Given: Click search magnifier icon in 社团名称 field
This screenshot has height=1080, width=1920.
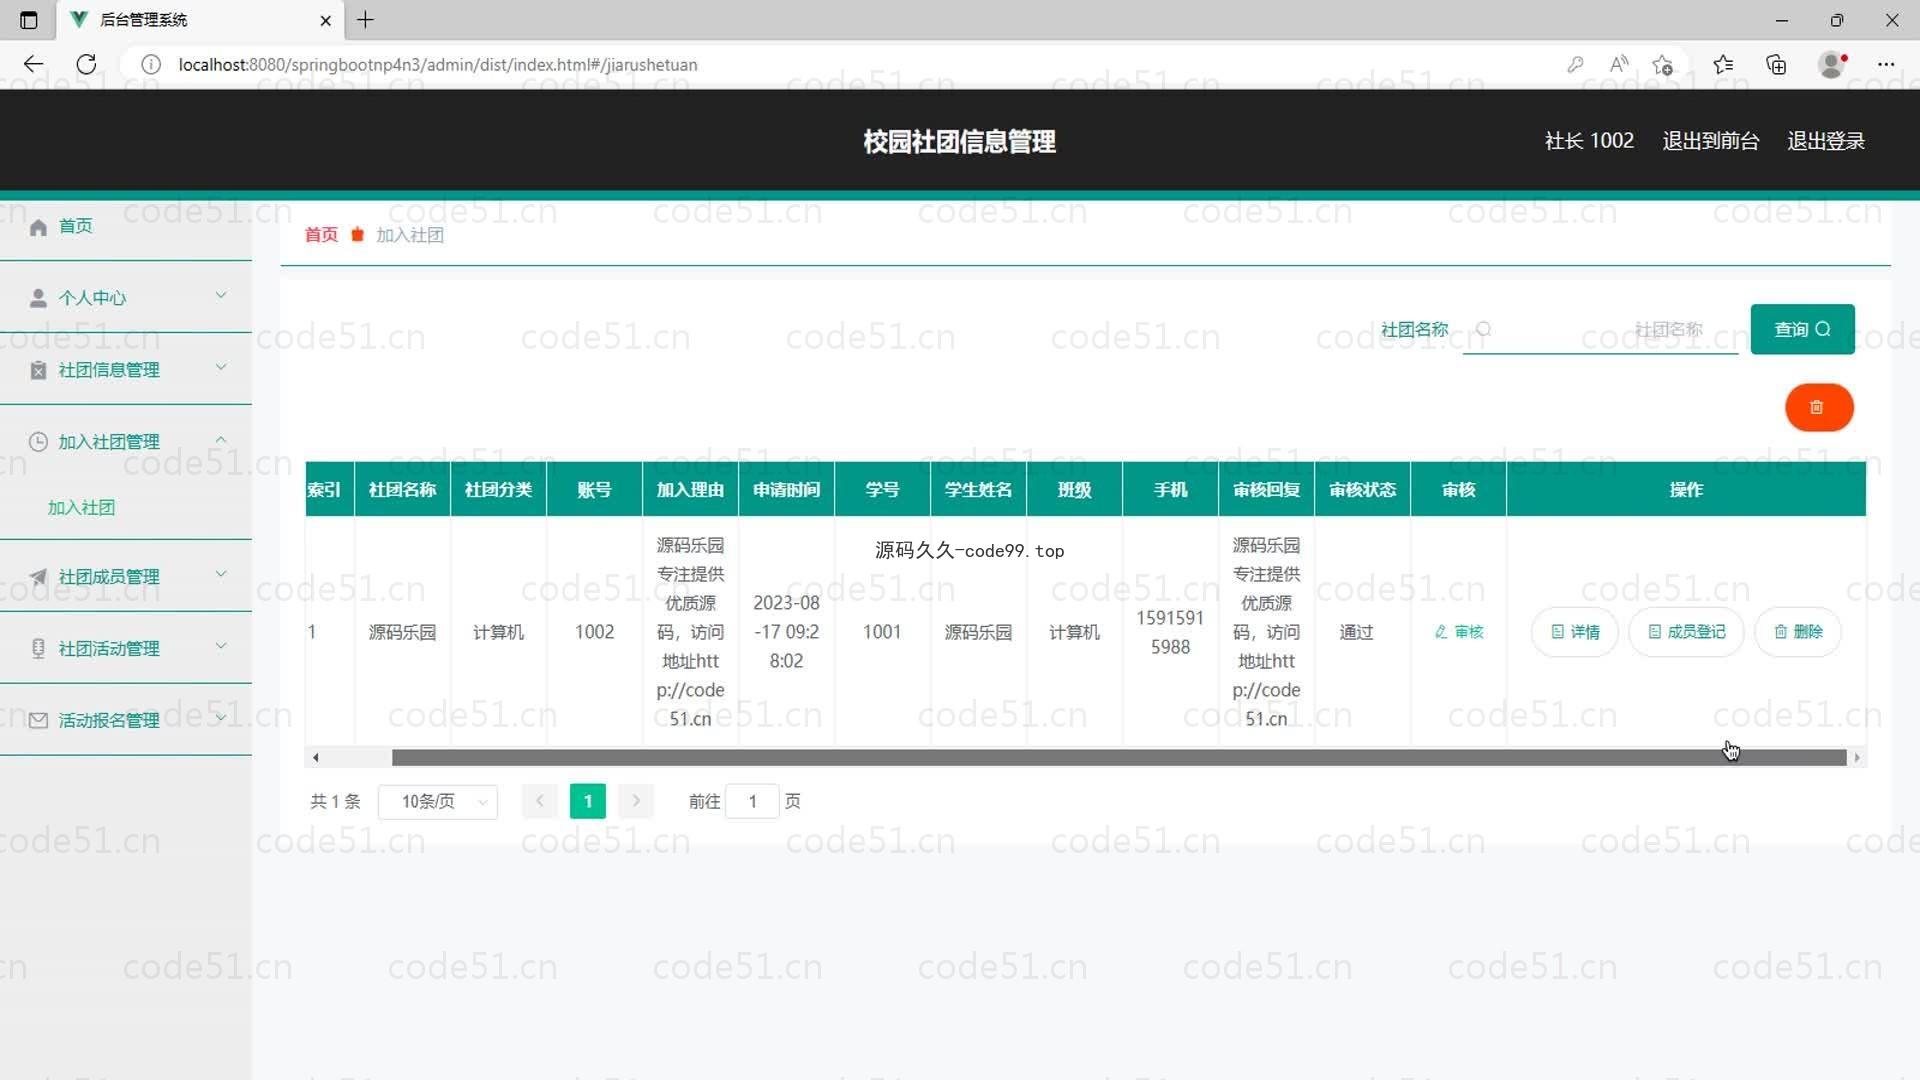Looking at the screenshot, I should [x=1484, y=329].
